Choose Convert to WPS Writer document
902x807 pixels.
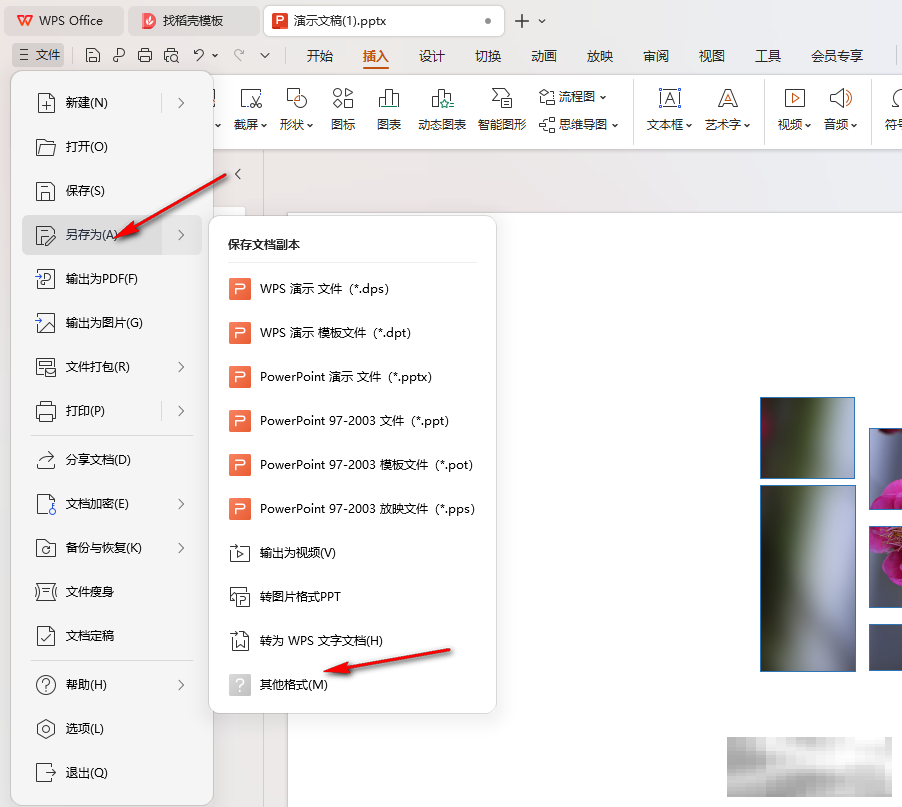click(352, 641)
